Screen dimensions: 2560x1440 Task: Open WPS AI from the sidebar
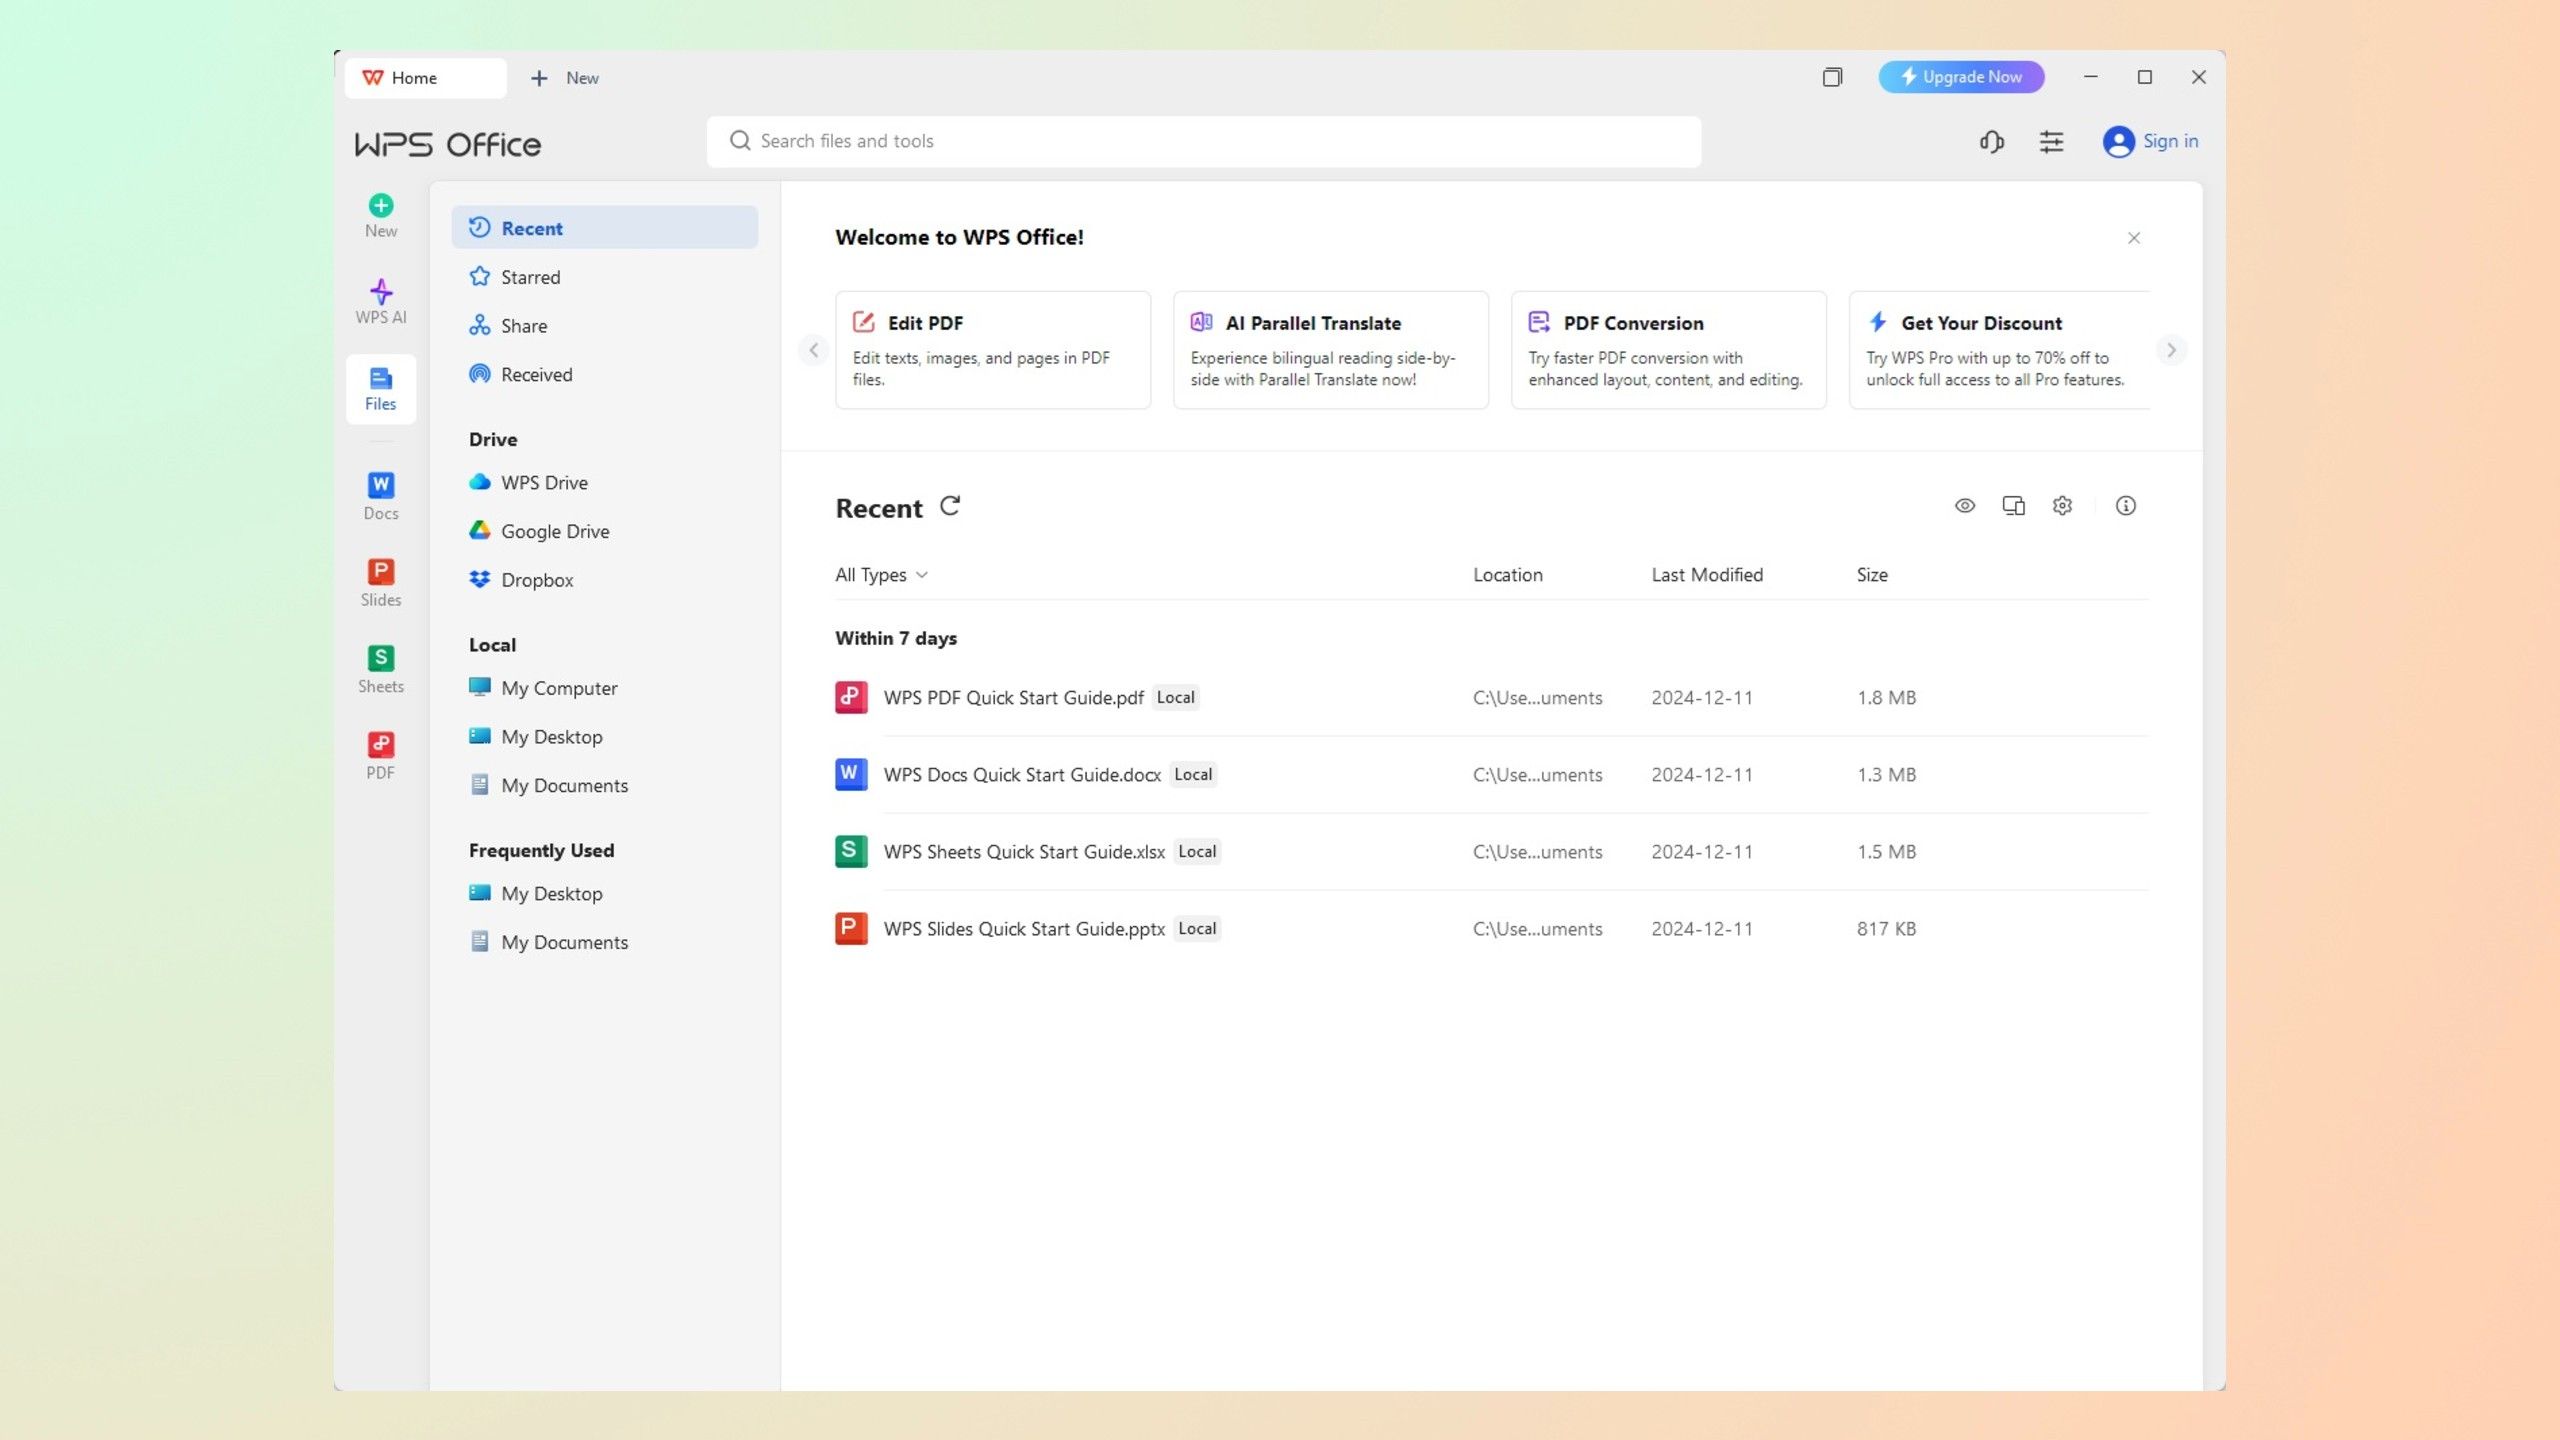point(380,301)
